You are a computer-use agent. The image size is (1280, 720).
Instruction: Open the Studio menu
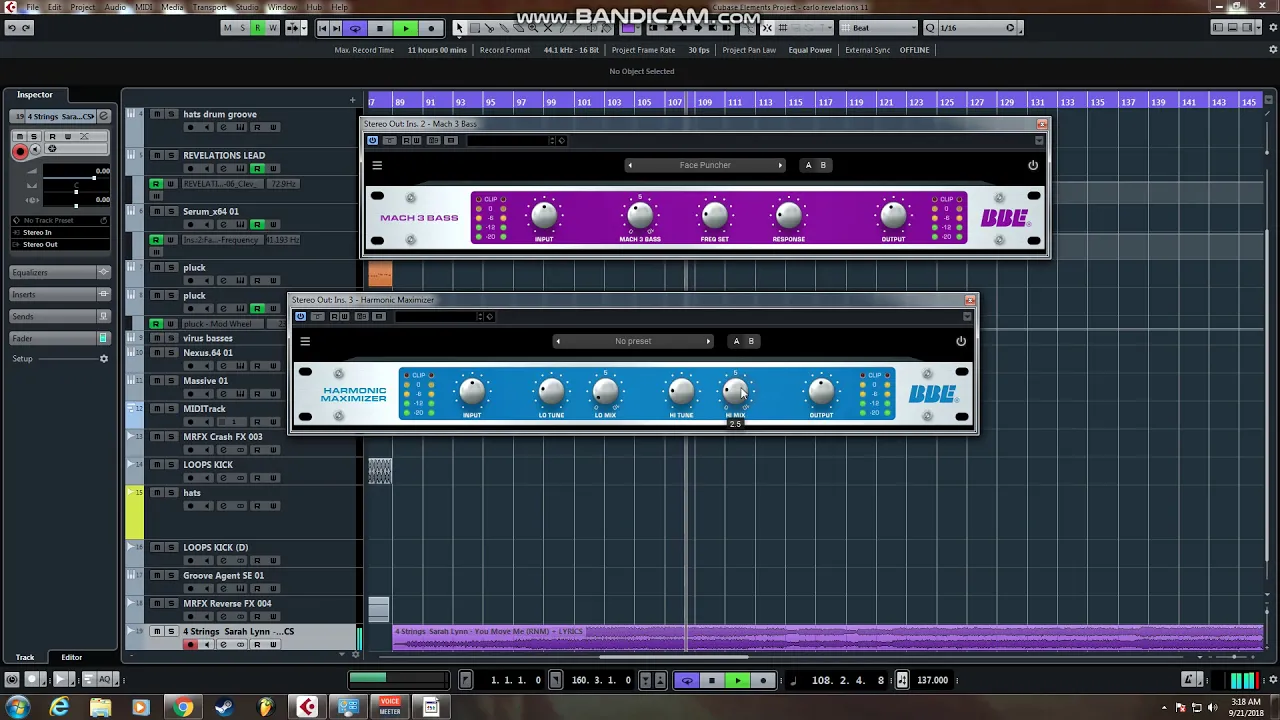pyautogui.click(x=246, y=7)
